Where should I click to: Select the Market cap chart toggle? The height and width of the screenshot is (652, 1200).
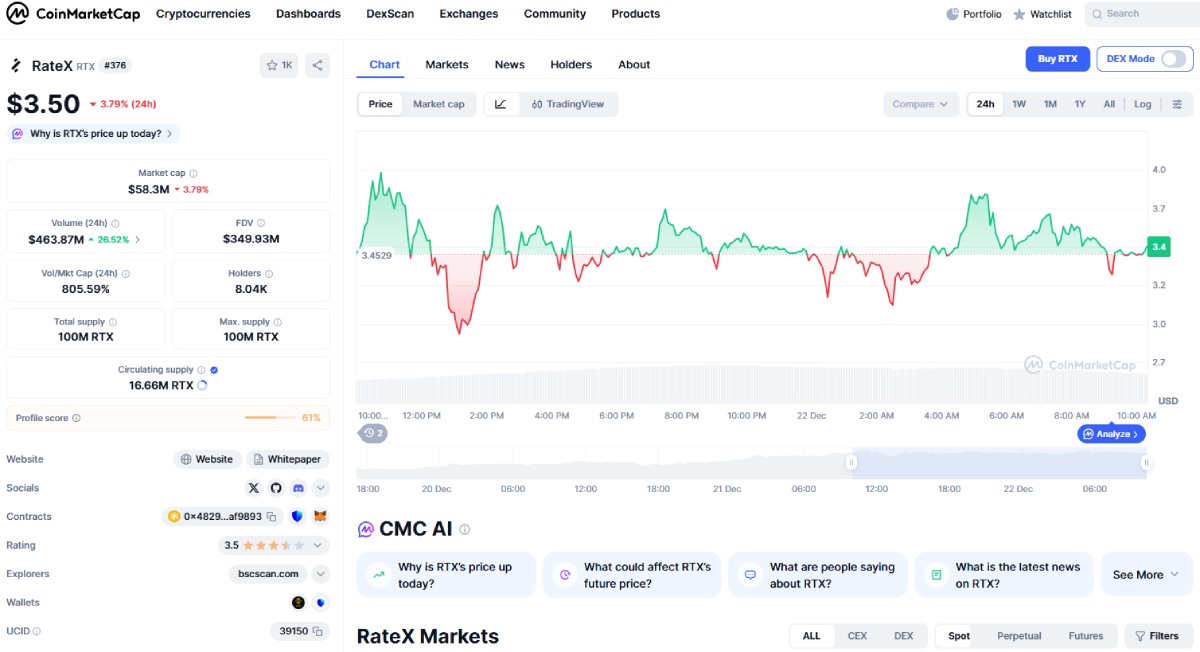tap(438, 104)
